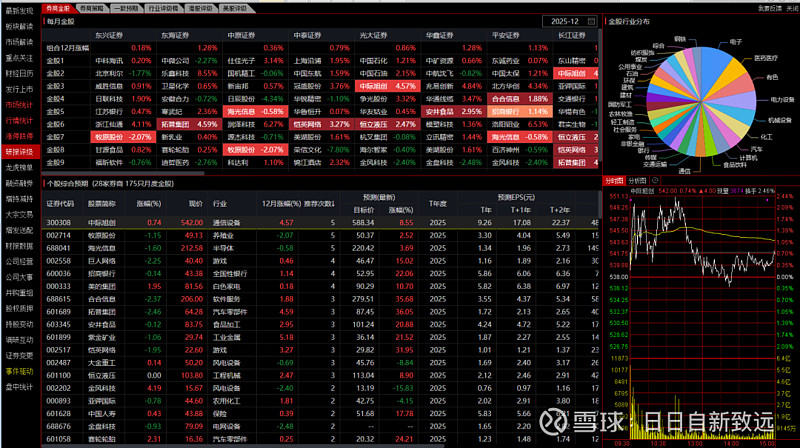This screenshot has width=800, height=448.
Task: Open the 2025-12 month selector field
Action: pyautogui.click(x=569, y=21)
